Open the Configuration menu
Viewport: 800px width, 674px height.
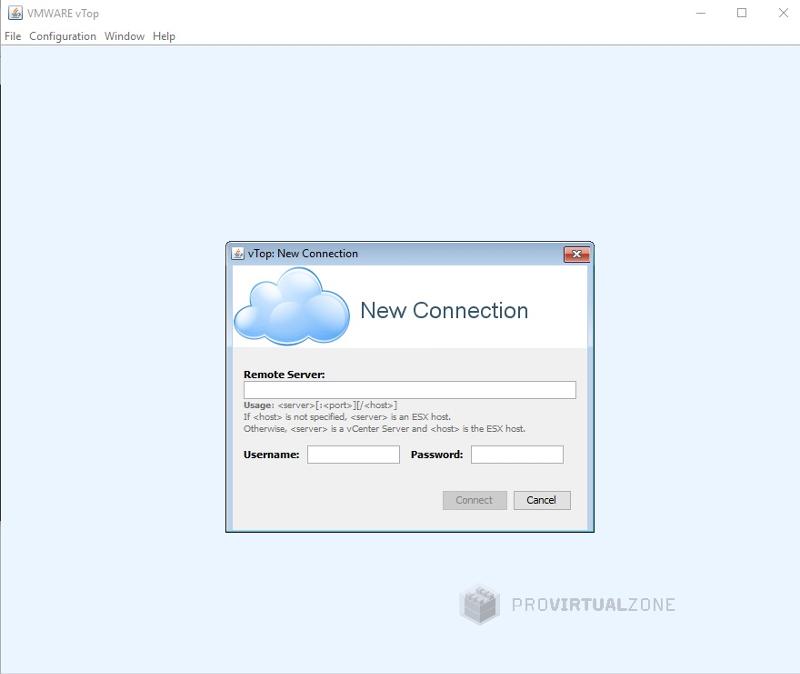[62, 36]
